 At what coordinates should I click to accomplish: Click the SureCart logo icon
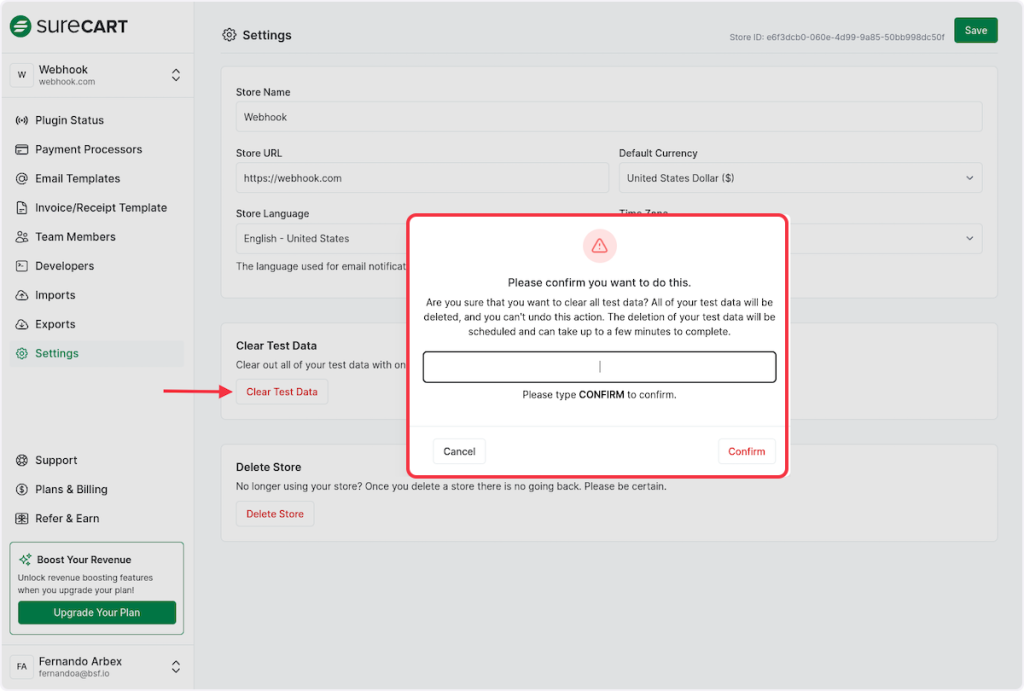tap(21, 27)
